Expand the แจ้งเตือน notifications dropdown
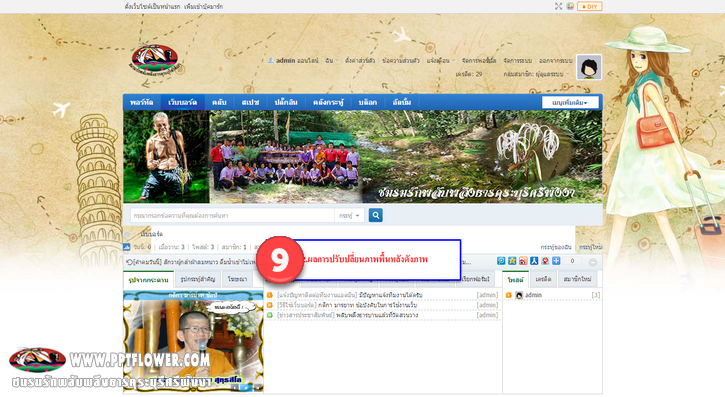The width and height of the screenshot is (725, 397). click(x=441, y=61)
